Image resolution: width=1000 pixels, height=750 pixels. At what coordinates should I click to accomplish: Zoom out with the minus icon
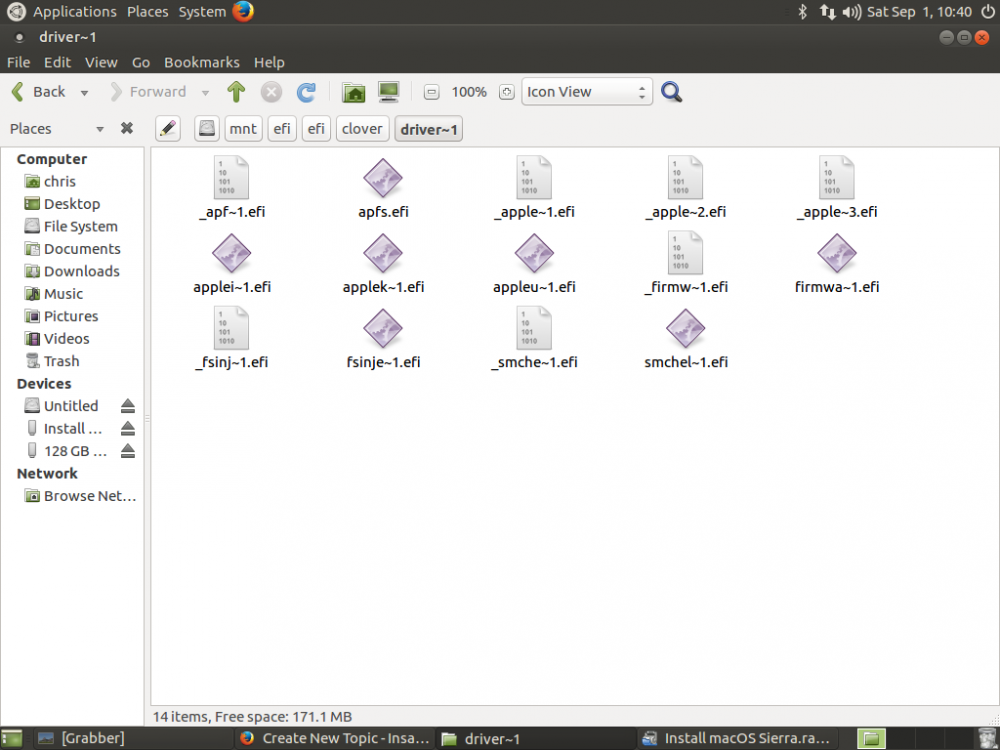431,92
